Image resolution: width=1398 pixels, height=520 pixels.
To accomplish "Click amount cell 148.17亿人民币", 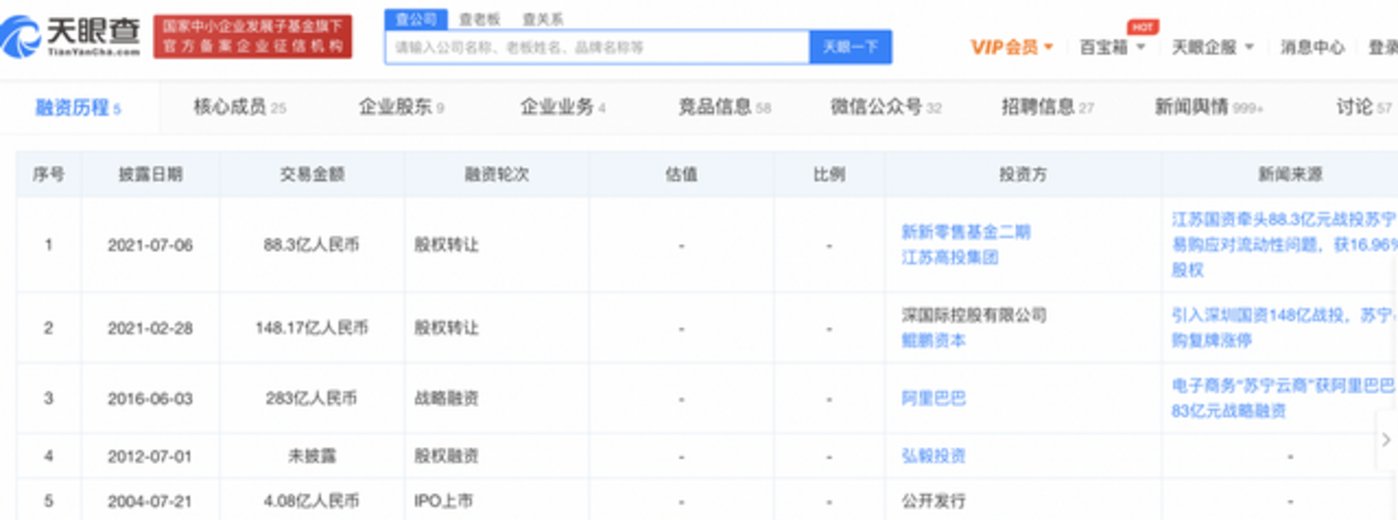I will coord(312,328).
